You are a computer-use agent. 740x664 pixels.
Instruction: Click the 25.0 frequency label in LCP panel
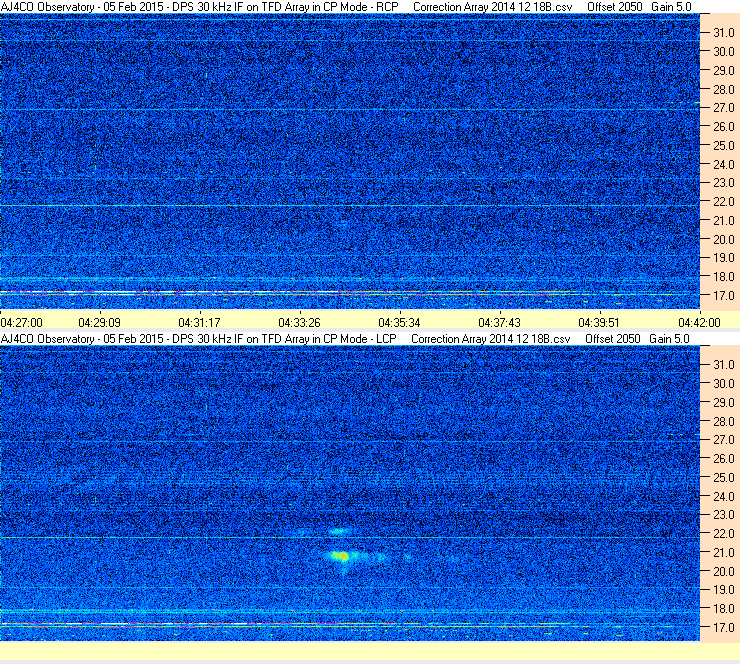click(723, 478)
